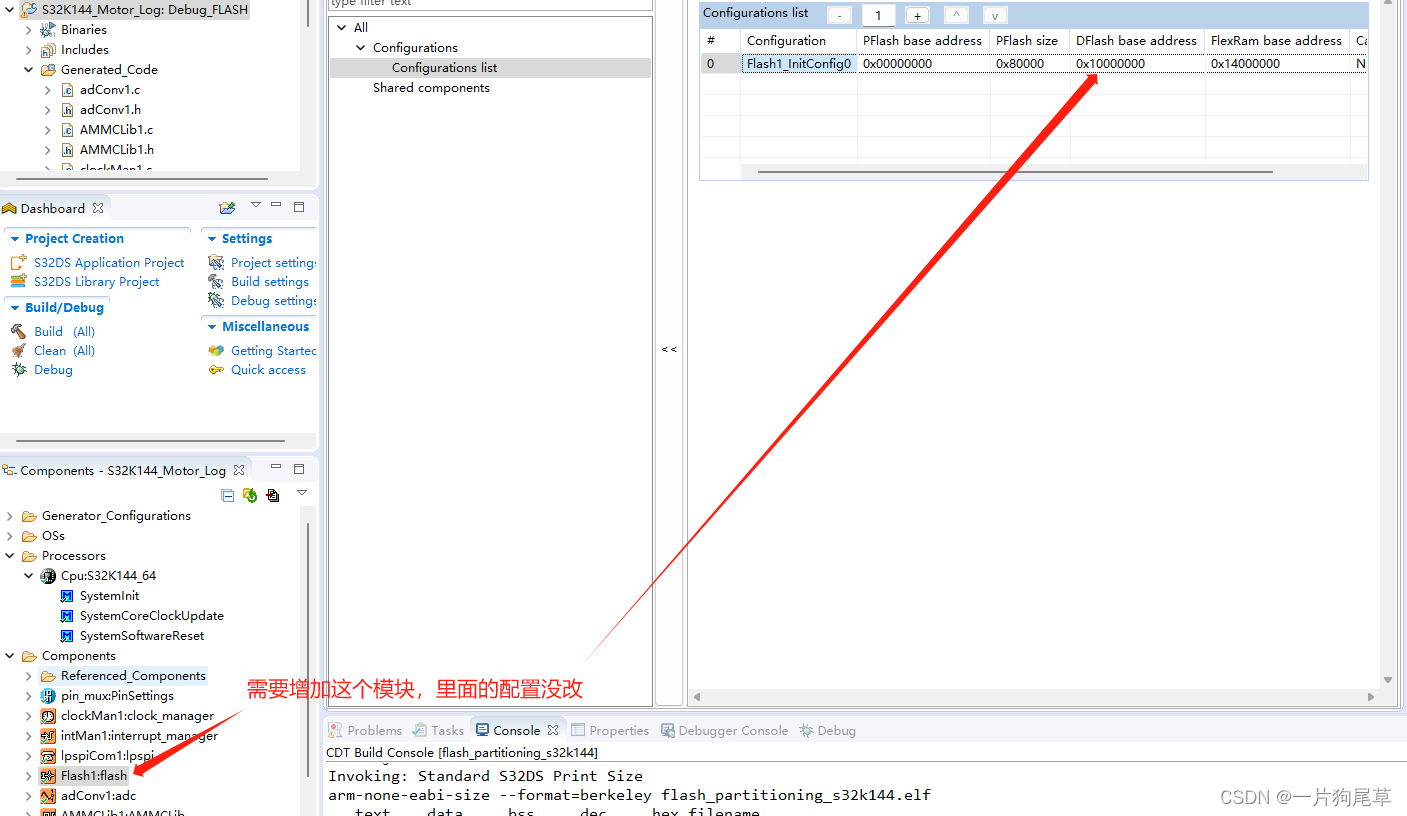Click the S32DS Application Project link
This screenshot has height=816, width=1407.
(109, 262)
